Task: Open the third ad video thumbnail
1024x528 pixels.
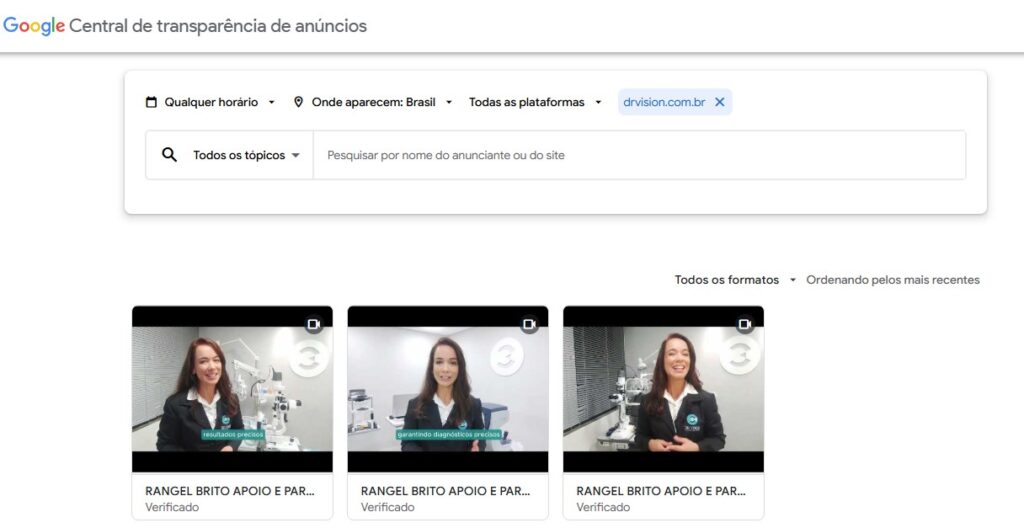Action: coord(664,389)
